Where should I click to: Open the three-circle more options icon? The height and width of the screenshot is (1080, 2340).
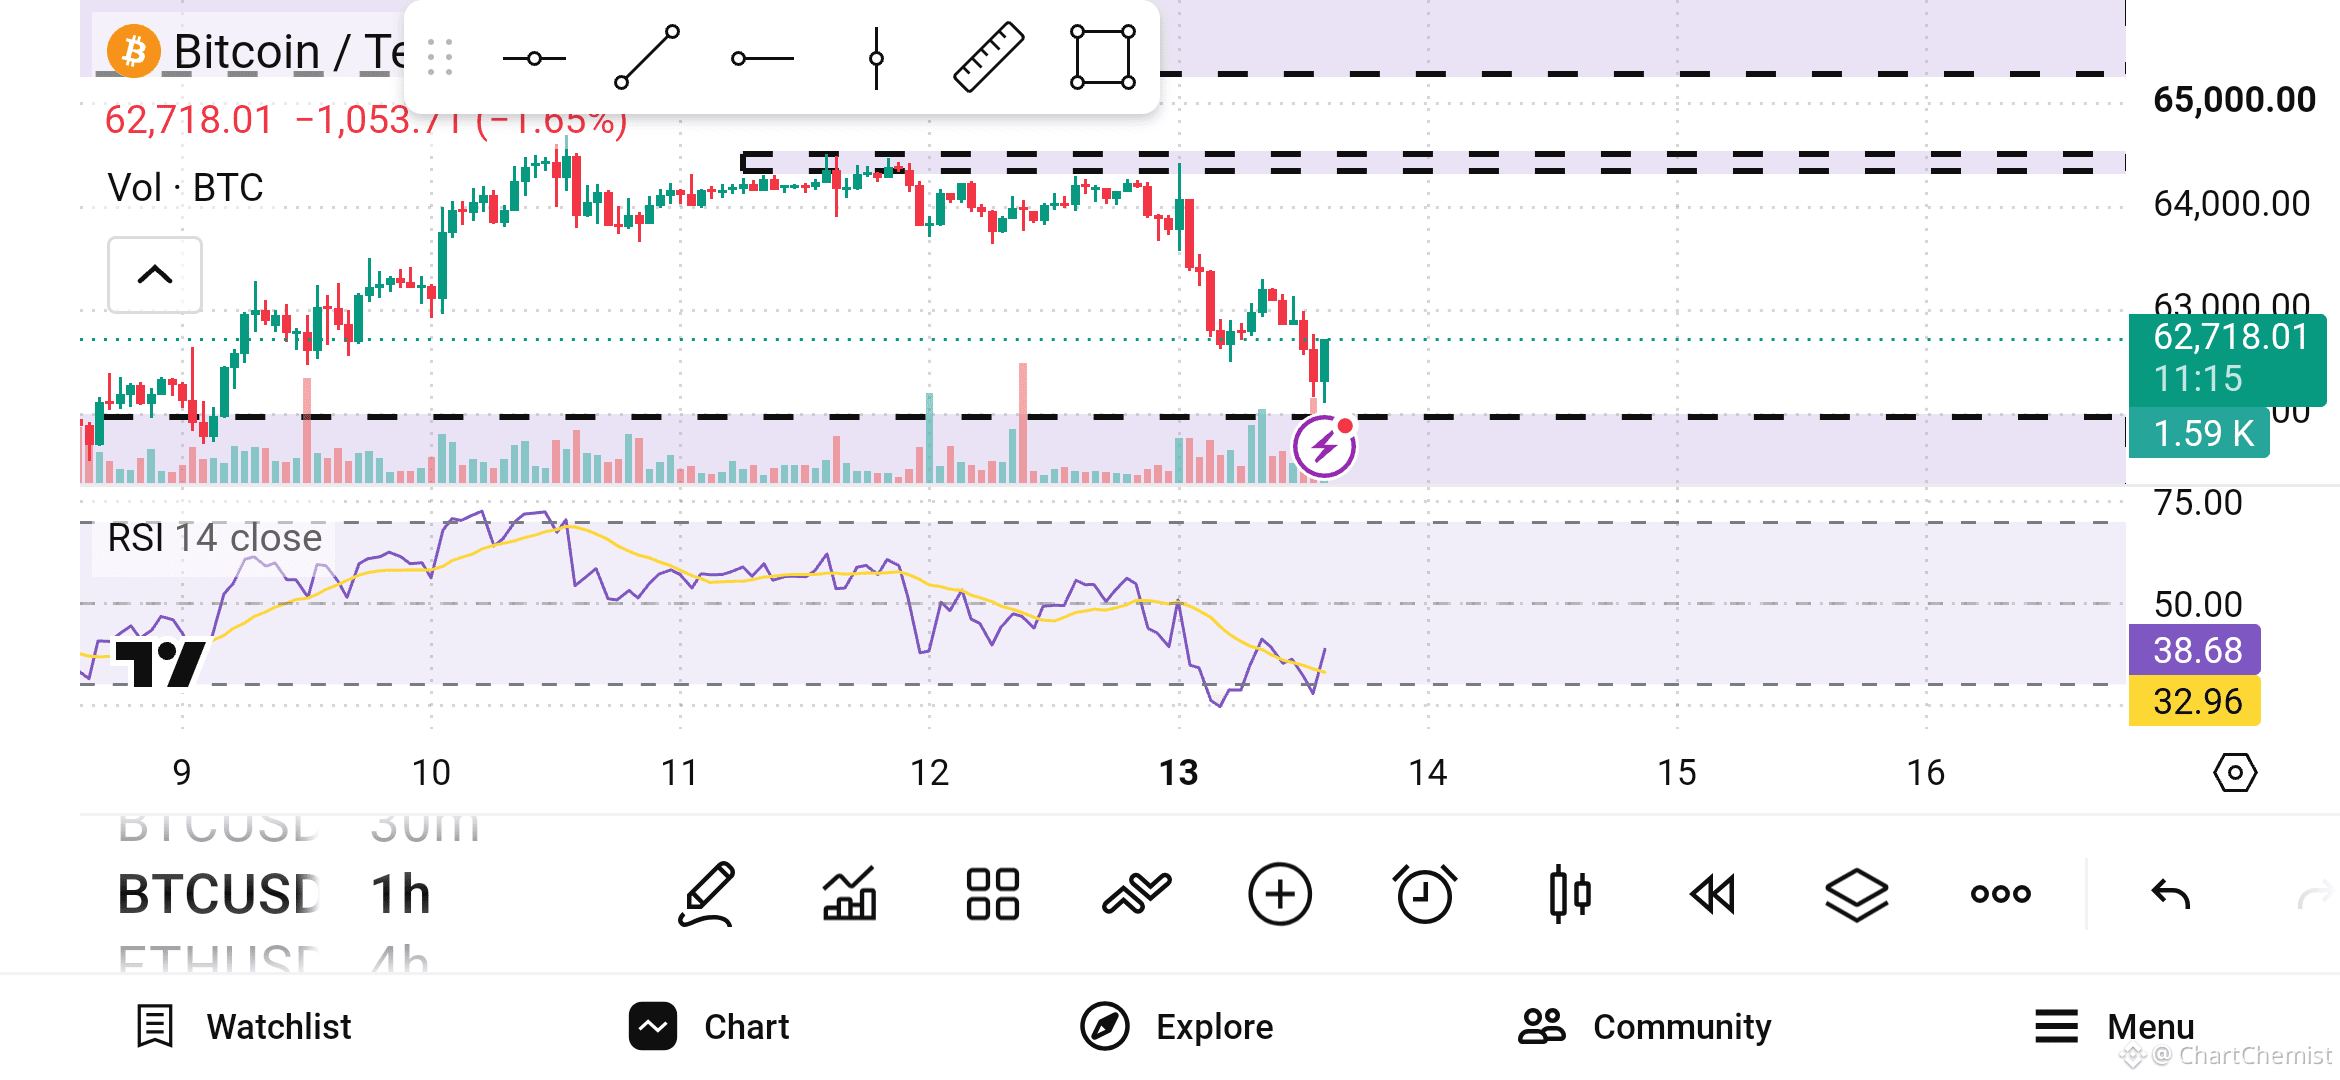pyautogui.click(x=2000, y=894)
